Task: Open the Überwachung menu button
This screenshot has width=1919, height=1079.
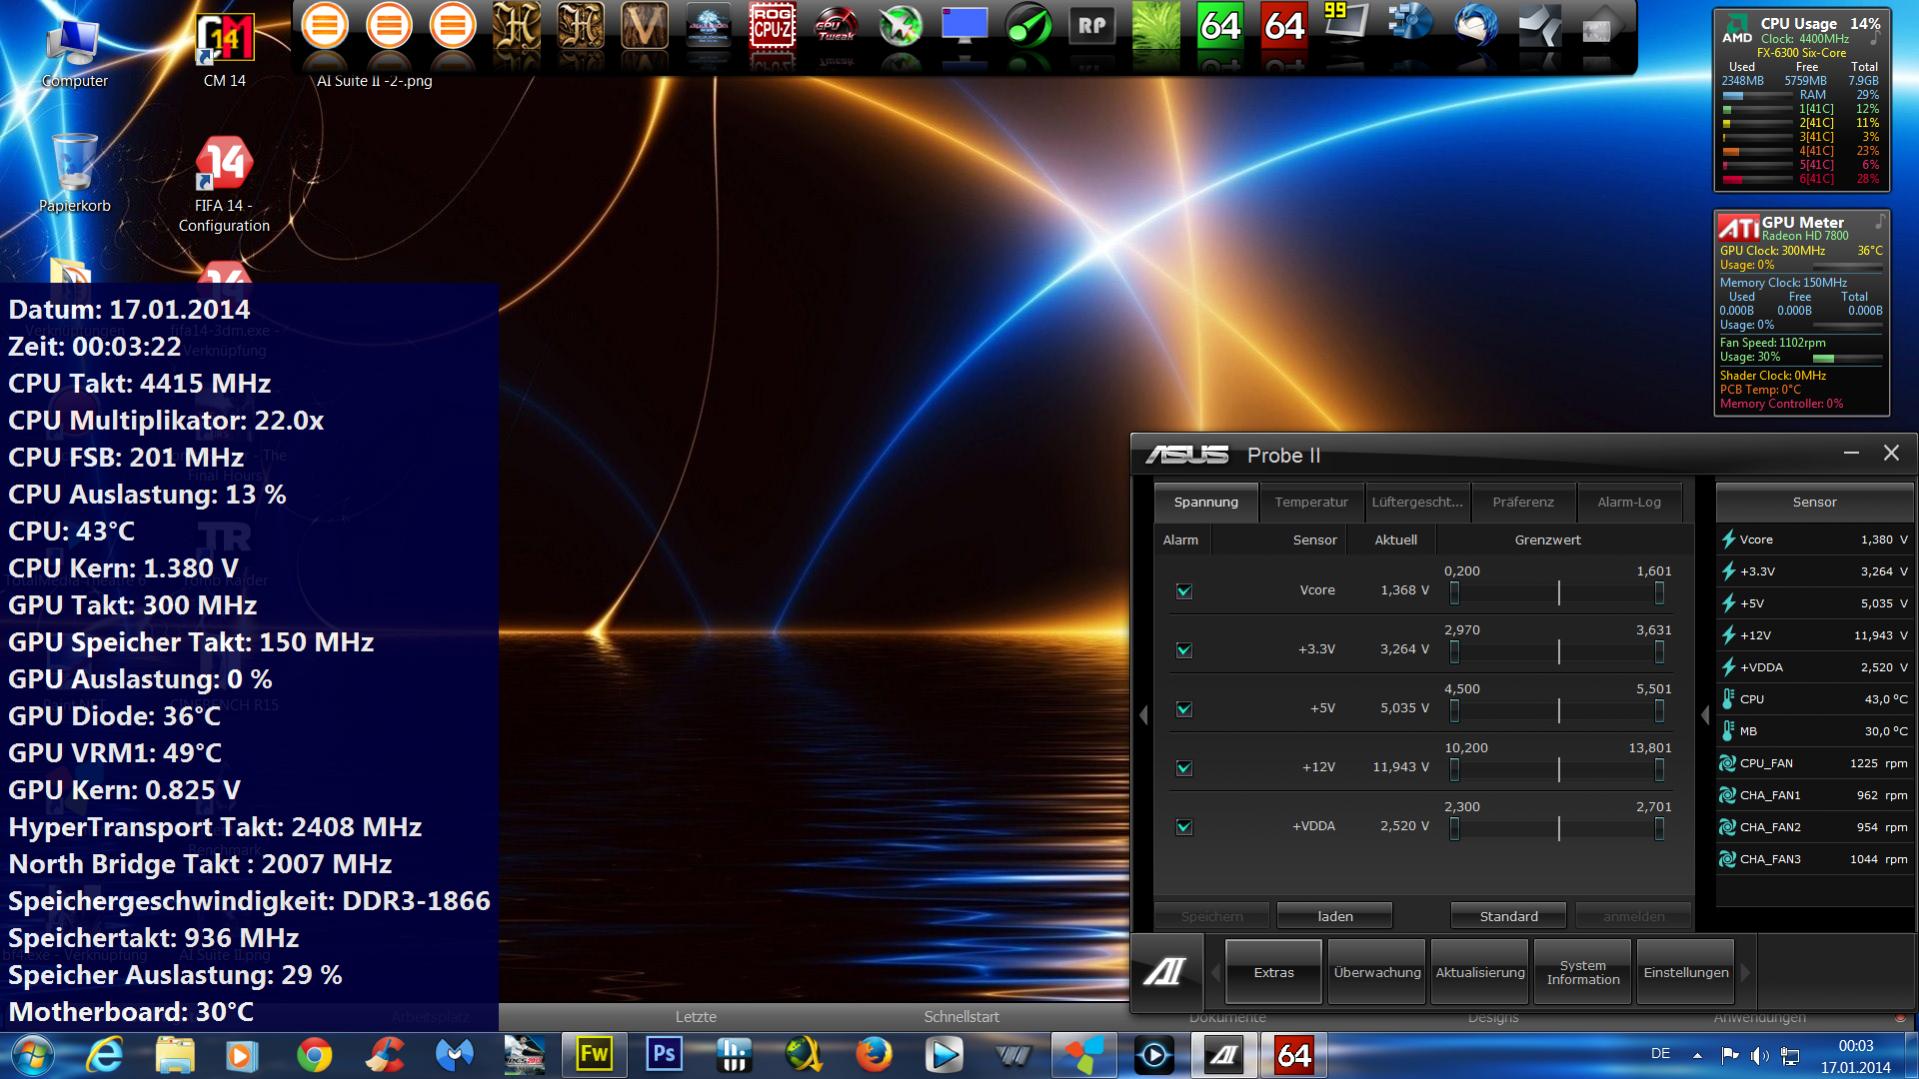Action: [1377, 972]
